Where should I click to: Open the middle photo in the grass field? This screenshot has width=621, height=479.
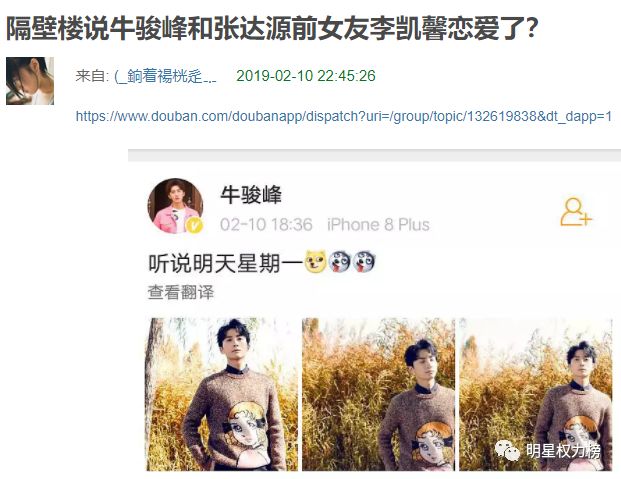pyautogui.click(x=378, y=394)
